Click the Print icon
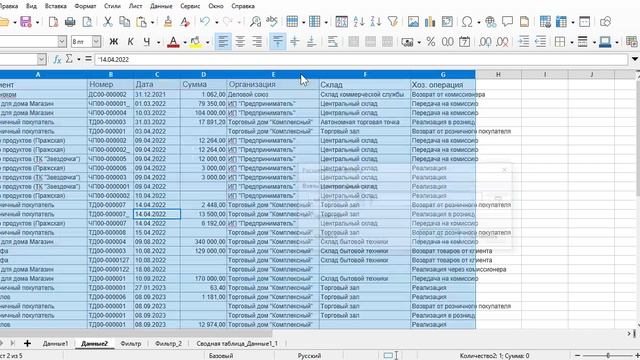This screenshot has height=360, width=640. (70, 22)
